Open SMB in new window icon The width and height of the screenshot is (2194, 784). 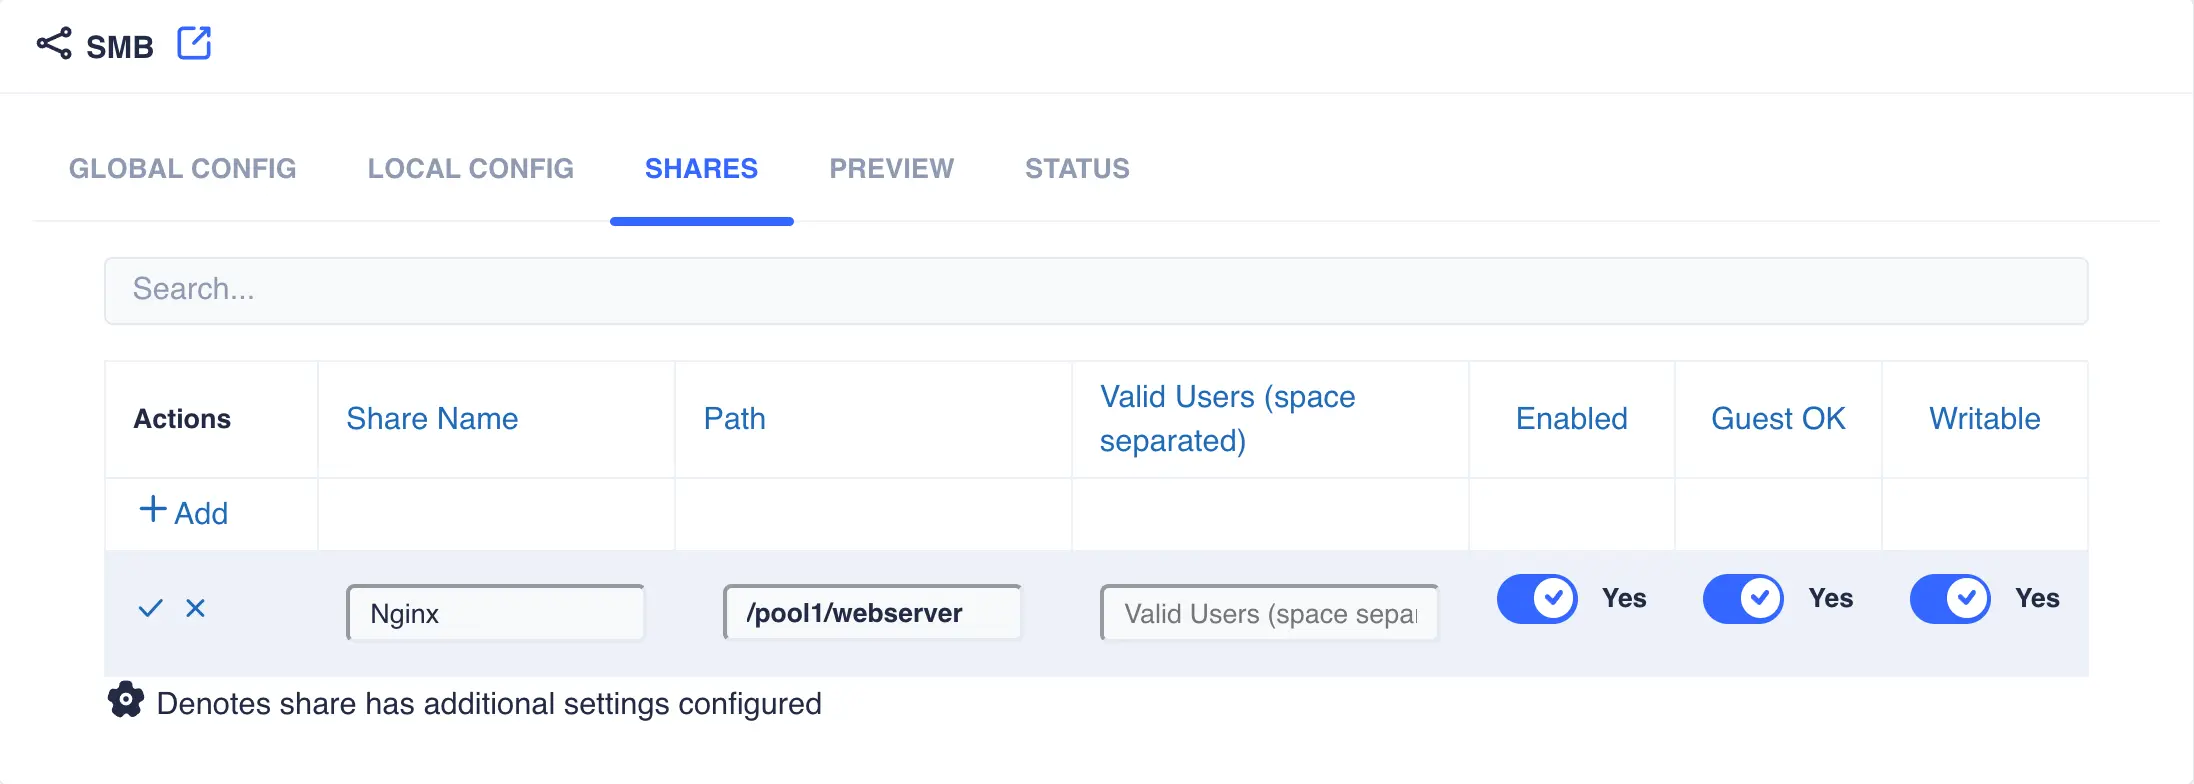click(x=194, y=44)
